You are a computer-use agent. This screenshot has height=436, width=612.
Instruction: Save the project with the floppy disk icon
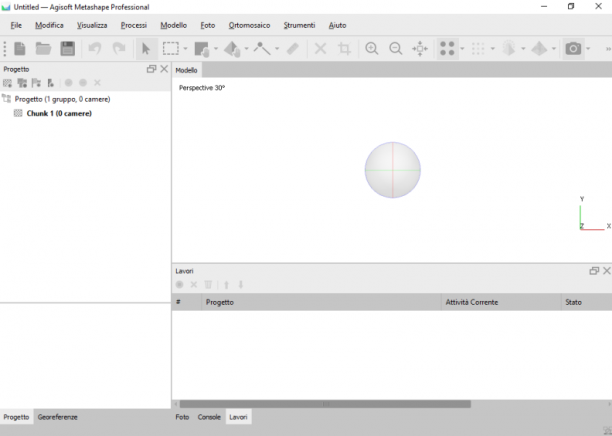pyautogui.click(x=68, y=49)
